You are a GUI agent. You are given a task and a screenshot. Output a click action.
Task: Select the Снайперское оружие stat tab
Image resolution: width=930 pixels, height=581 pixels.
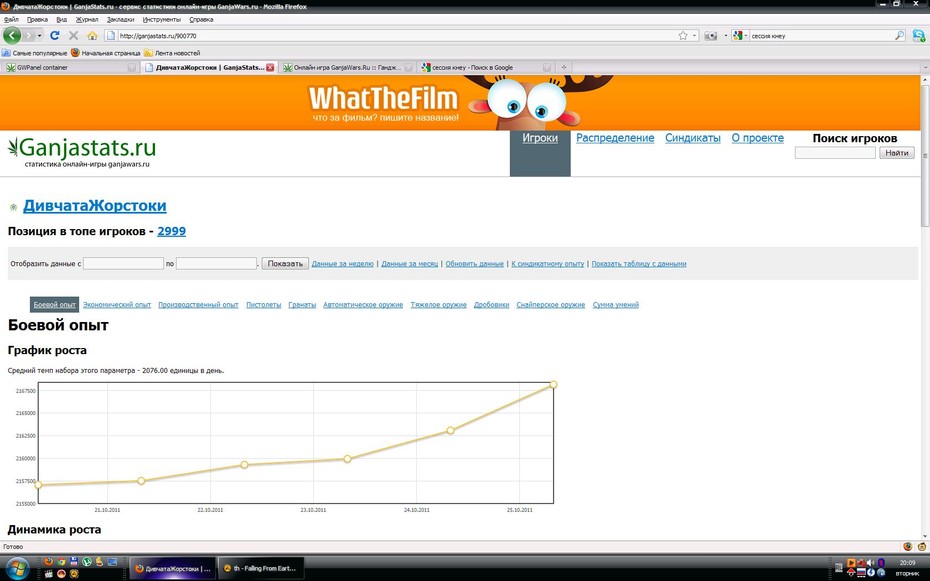point(550,305)
